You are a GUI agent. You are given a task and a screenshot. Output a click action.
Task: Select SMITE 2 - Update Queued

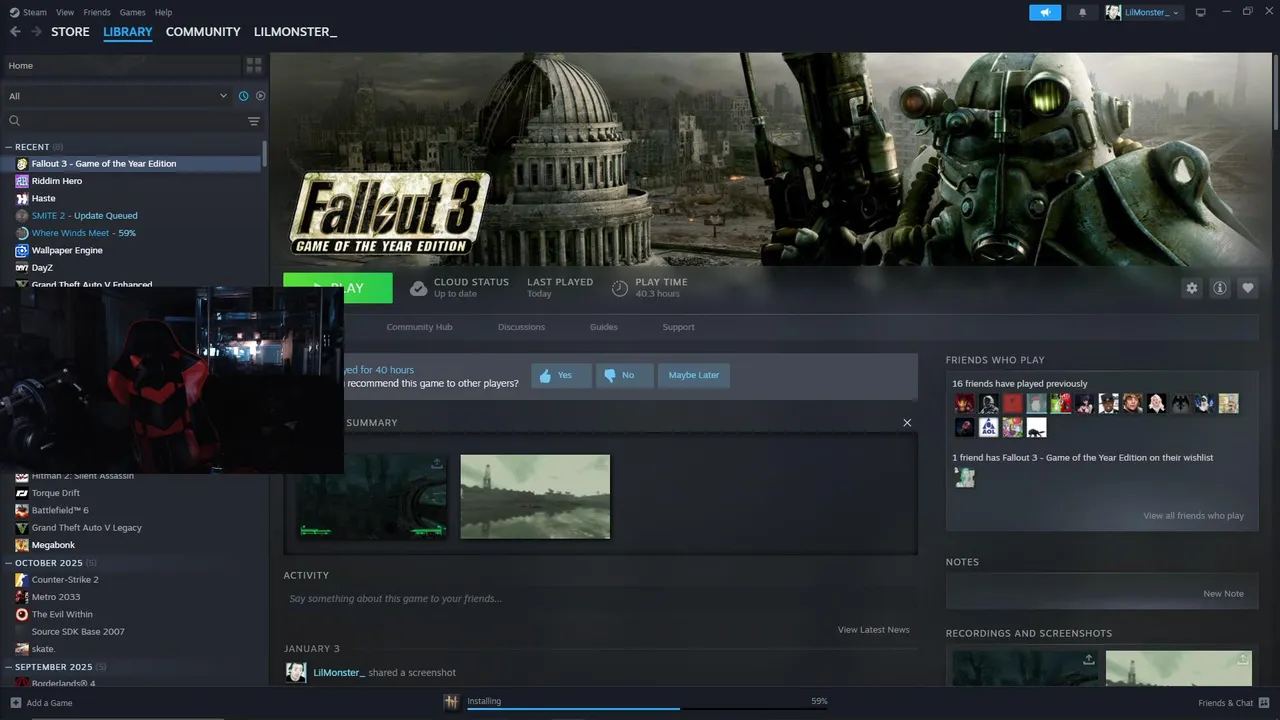[84, 216]
